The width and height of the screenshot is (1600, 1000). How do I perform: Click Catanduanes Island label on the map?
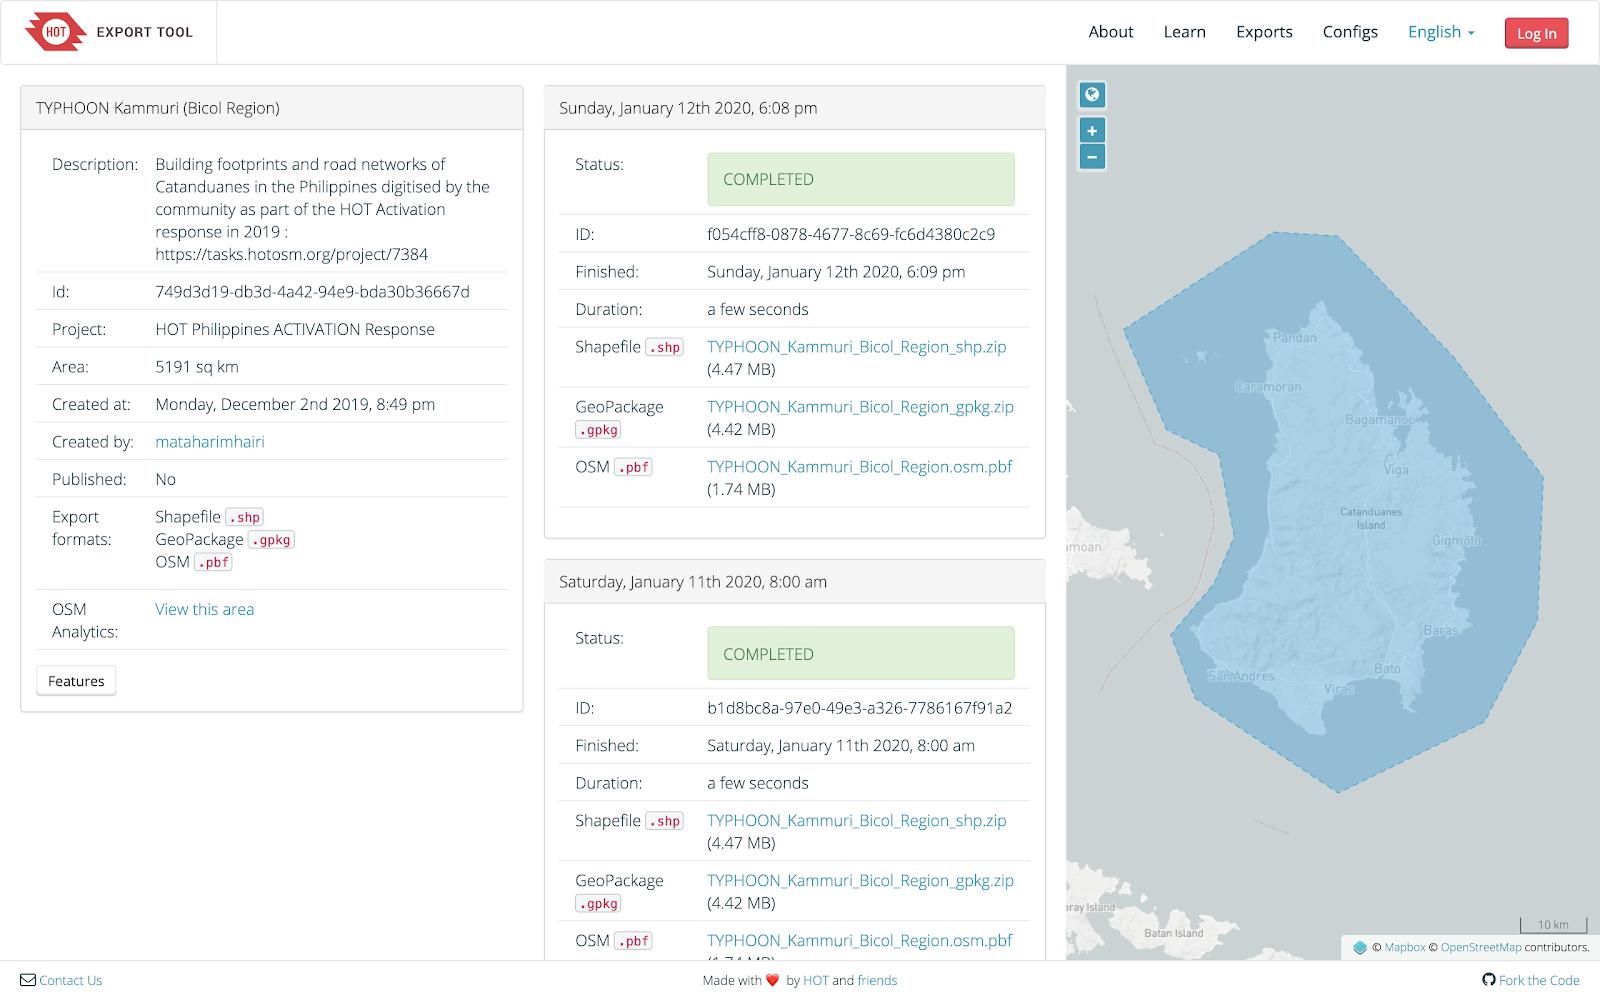tap(1371, 518)
